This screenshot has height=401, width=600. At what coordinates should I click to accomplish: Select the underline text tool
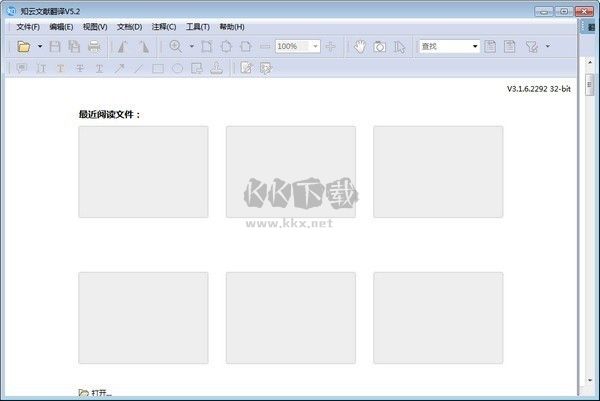(99, 68)
